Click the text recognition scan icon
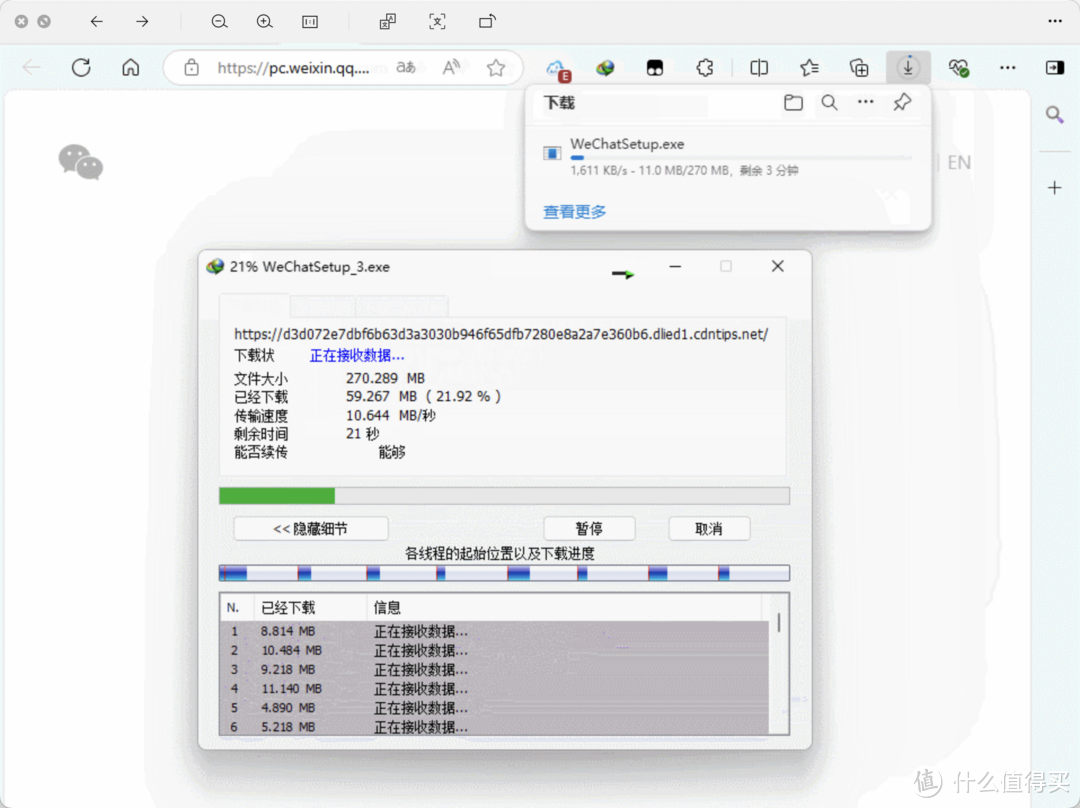 (437, 21)
